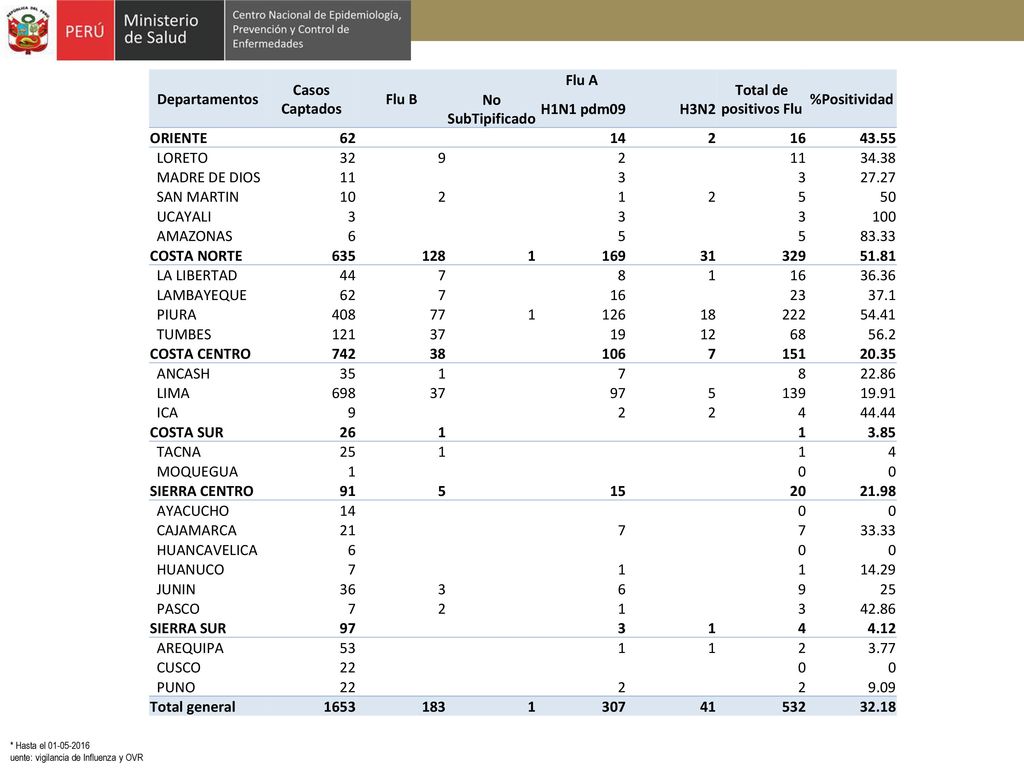
Task: Select the No SubTipificado column header
Action: [491, 109]
